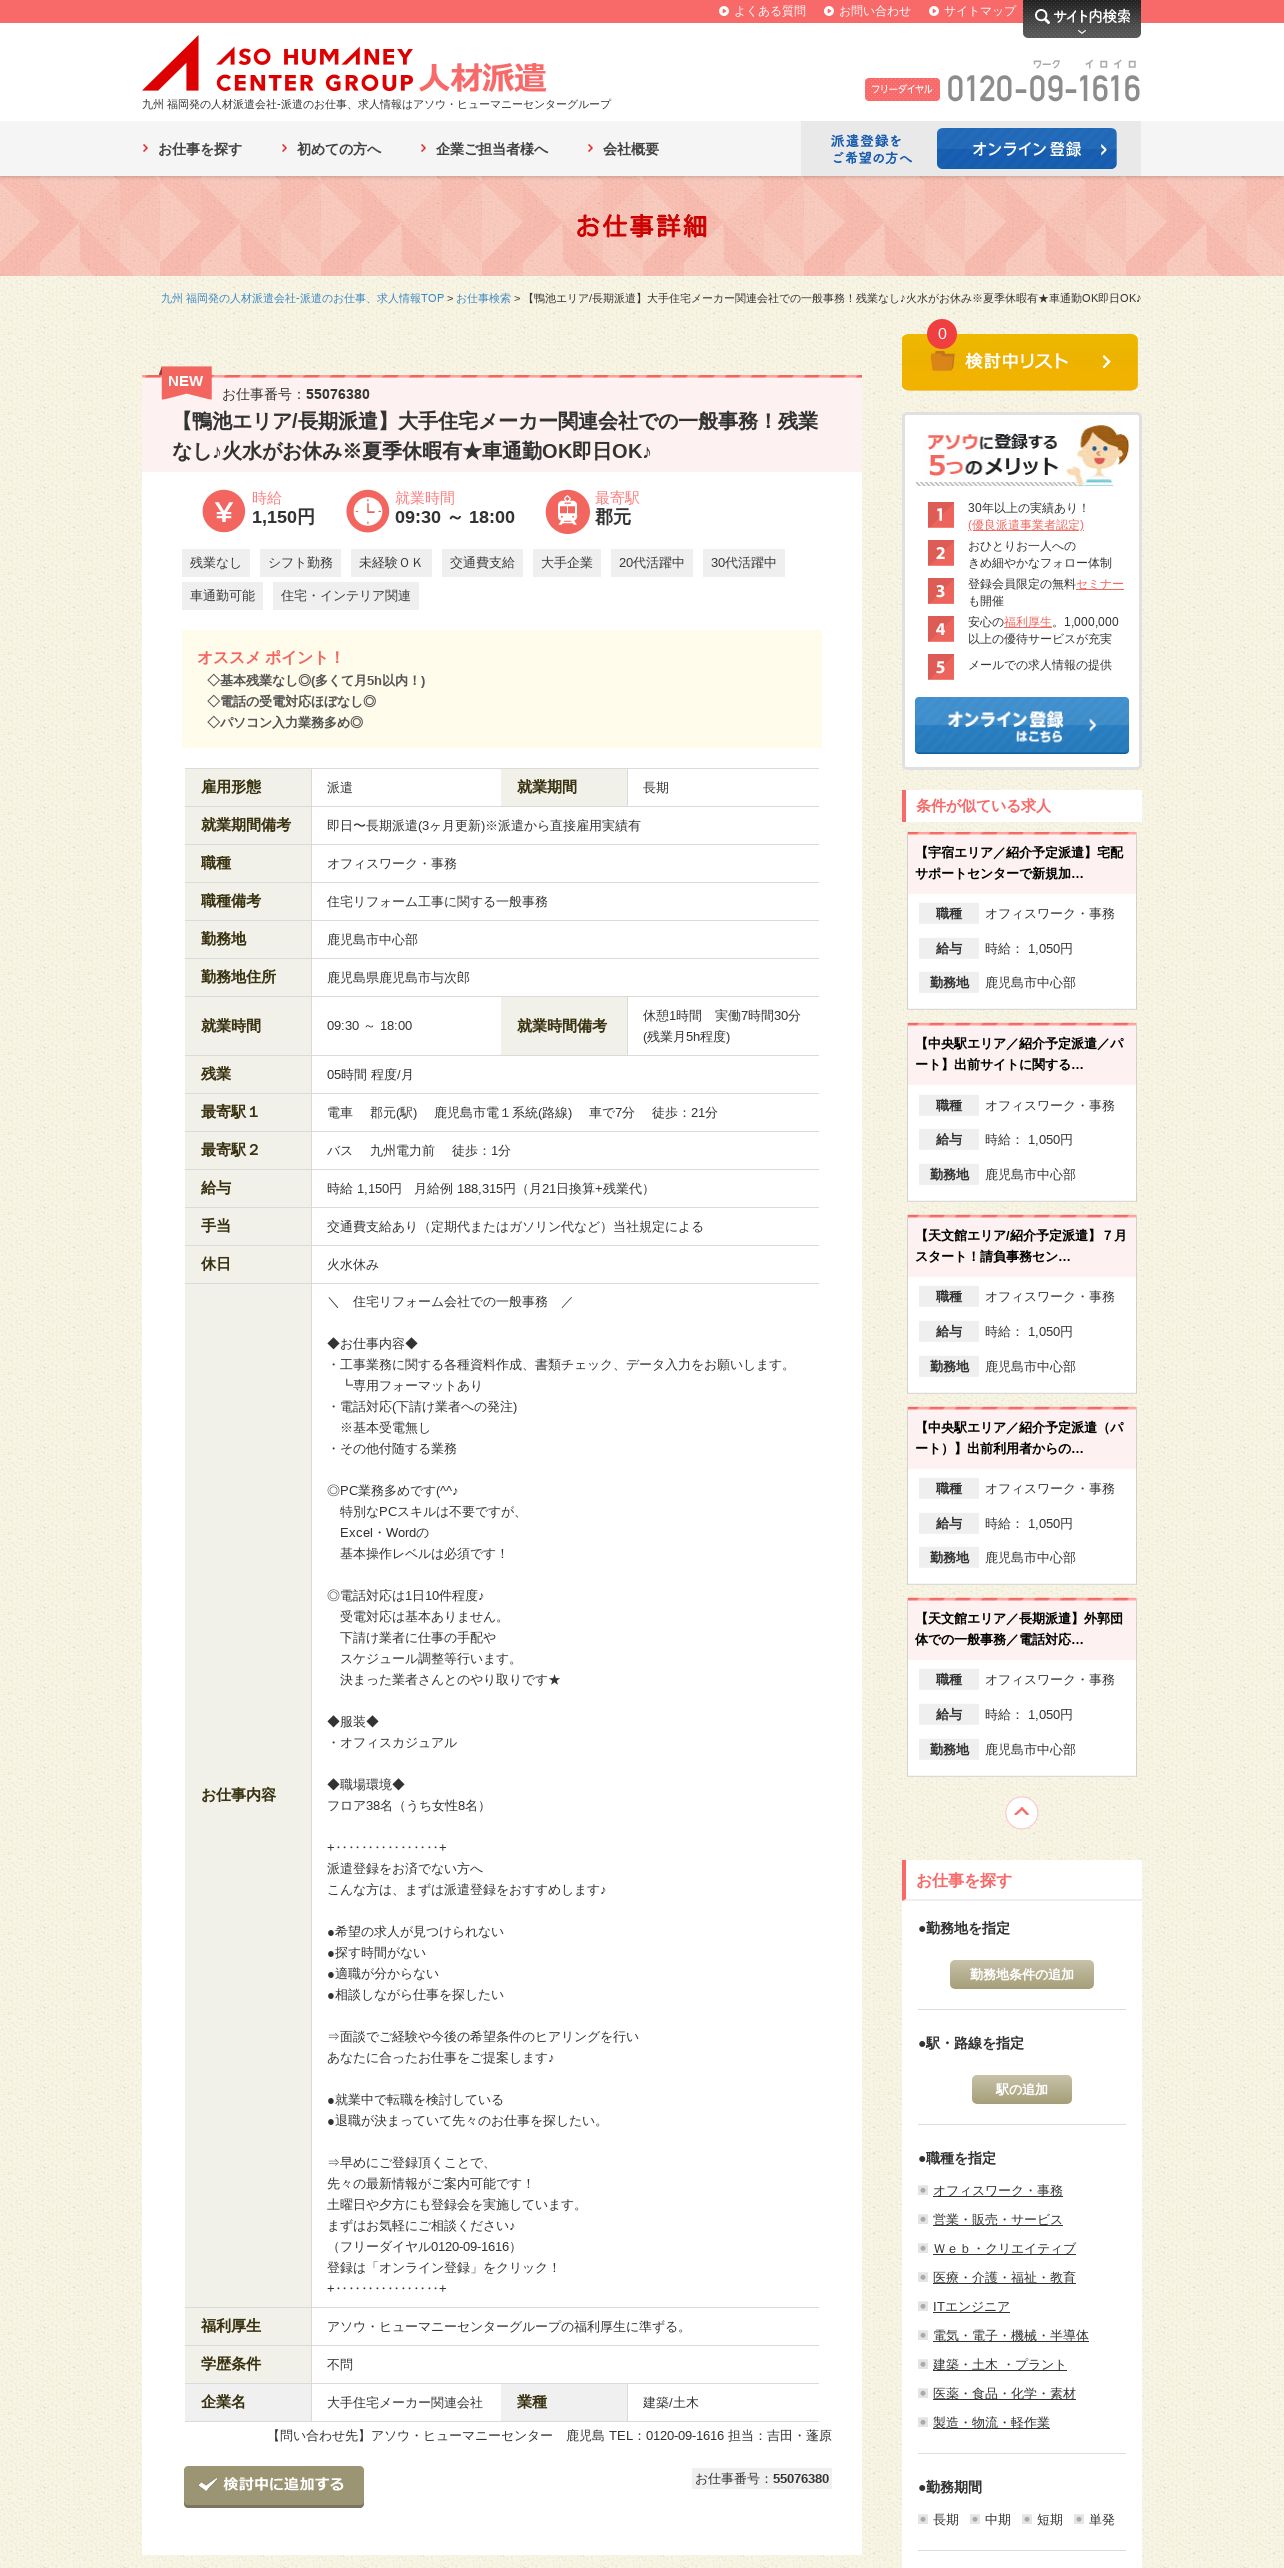Filter by 製造・物流・軽作業 job type
This screenshot has height=2568, width=1284.
pyautogui.click(x=991, y=2422)
